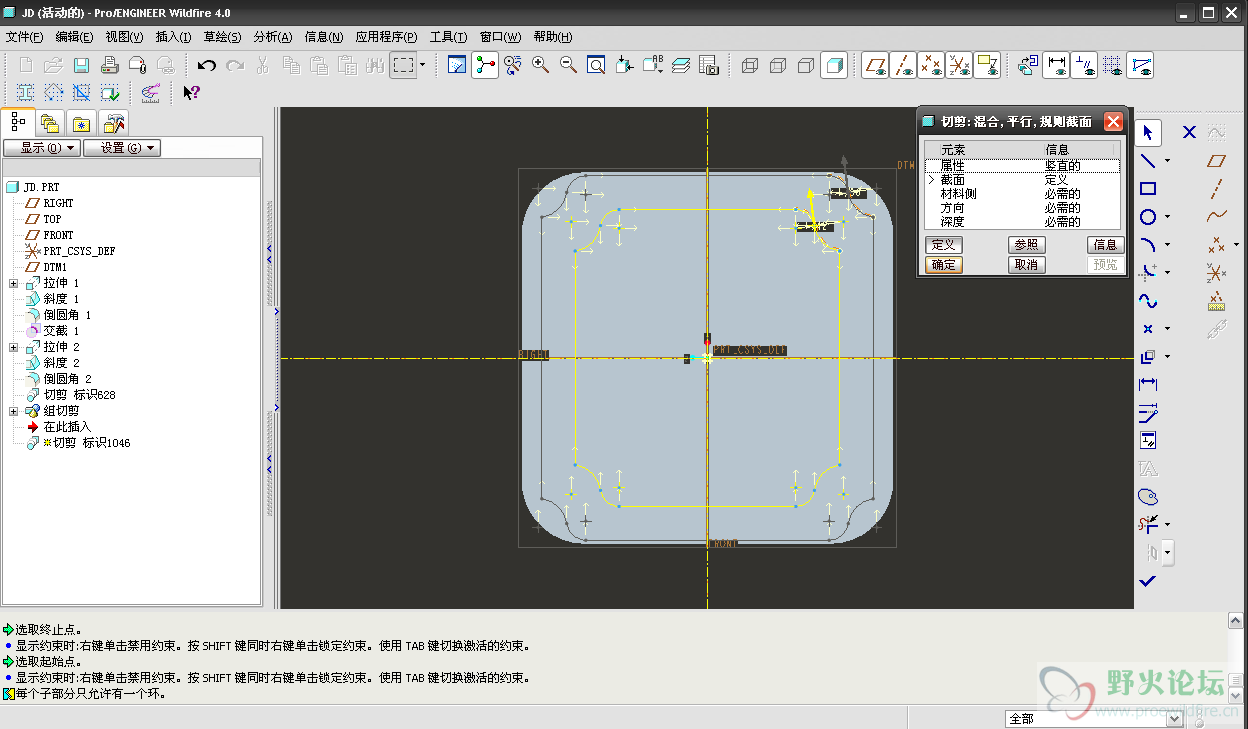Select the arc sketch tool
The height and width of the screenshot is (729, 1248).
(x=1148, y=244)
